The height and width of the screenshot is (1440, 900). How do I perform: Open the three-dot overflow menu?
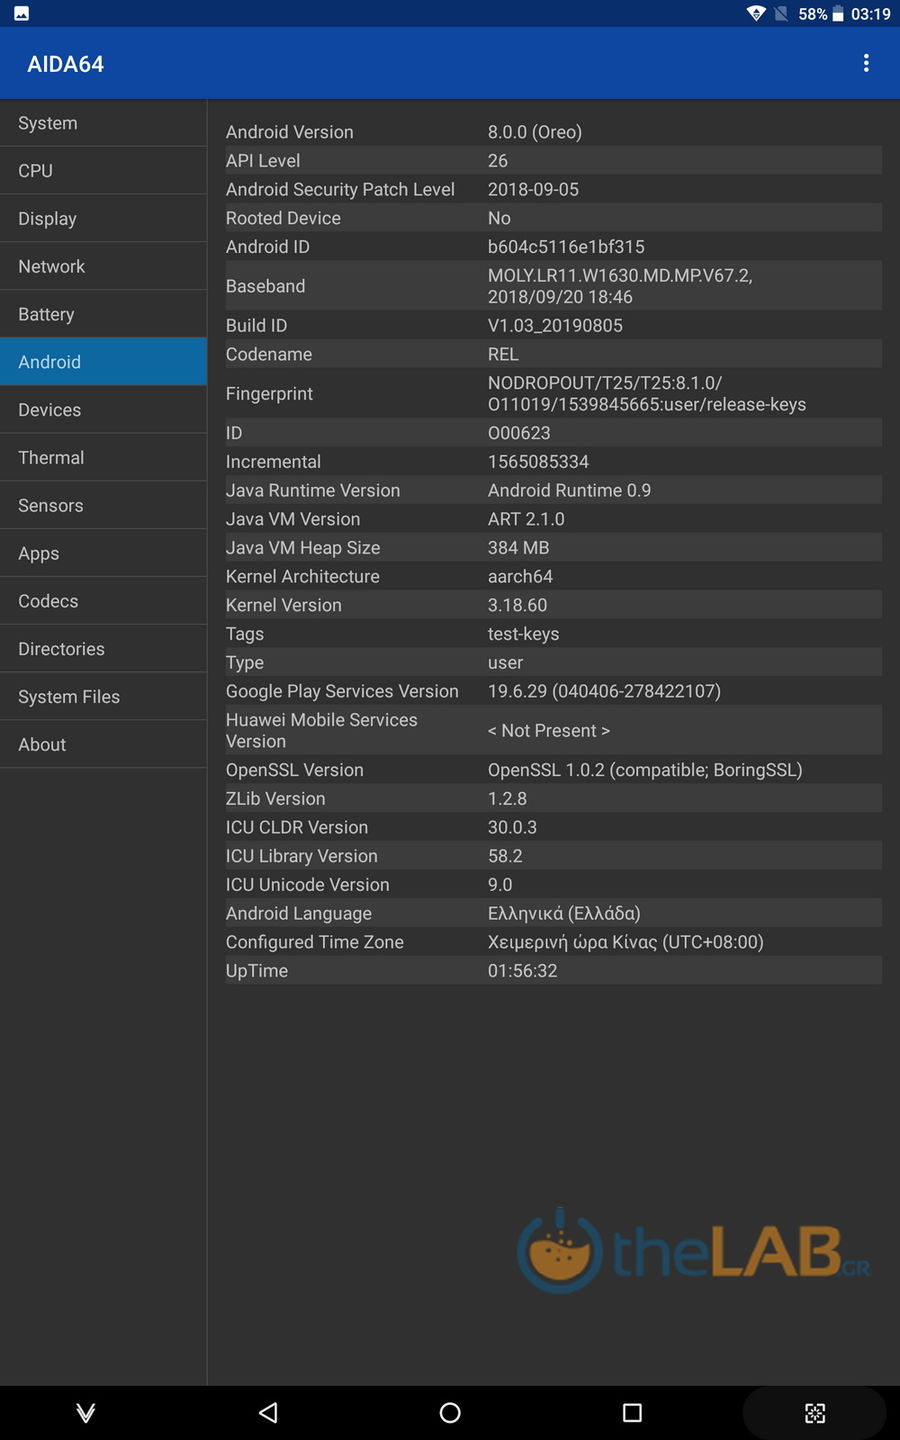[866, 64]
